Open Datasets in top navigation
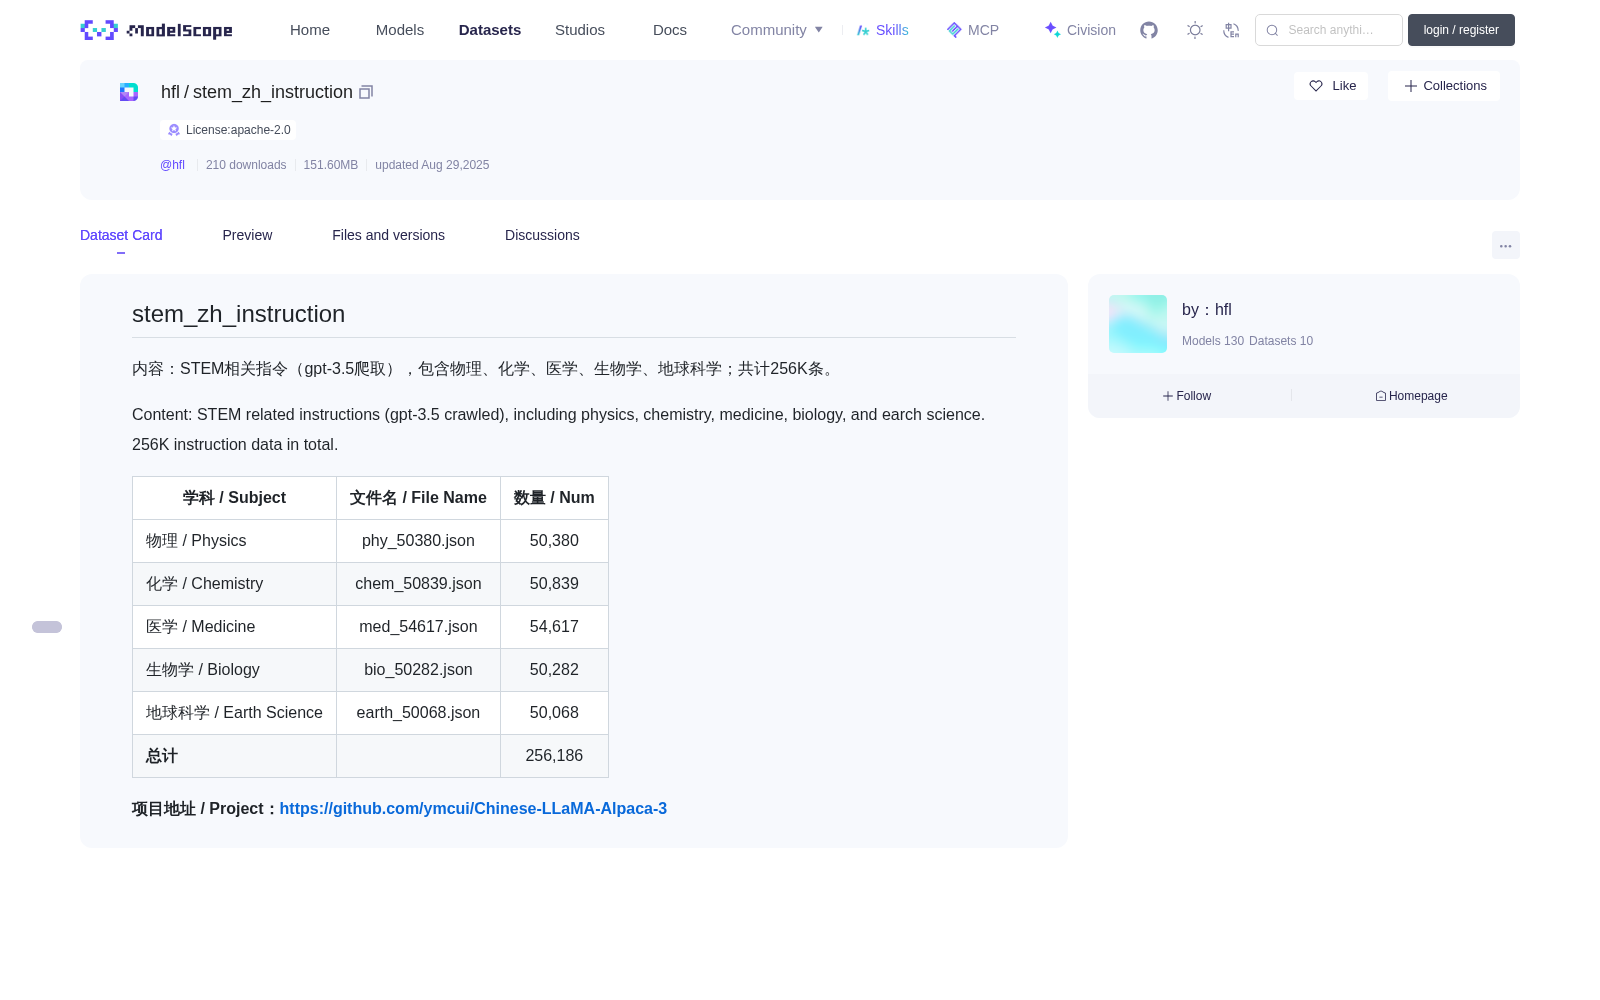The image size is (1600, 1000). [490, 30]
